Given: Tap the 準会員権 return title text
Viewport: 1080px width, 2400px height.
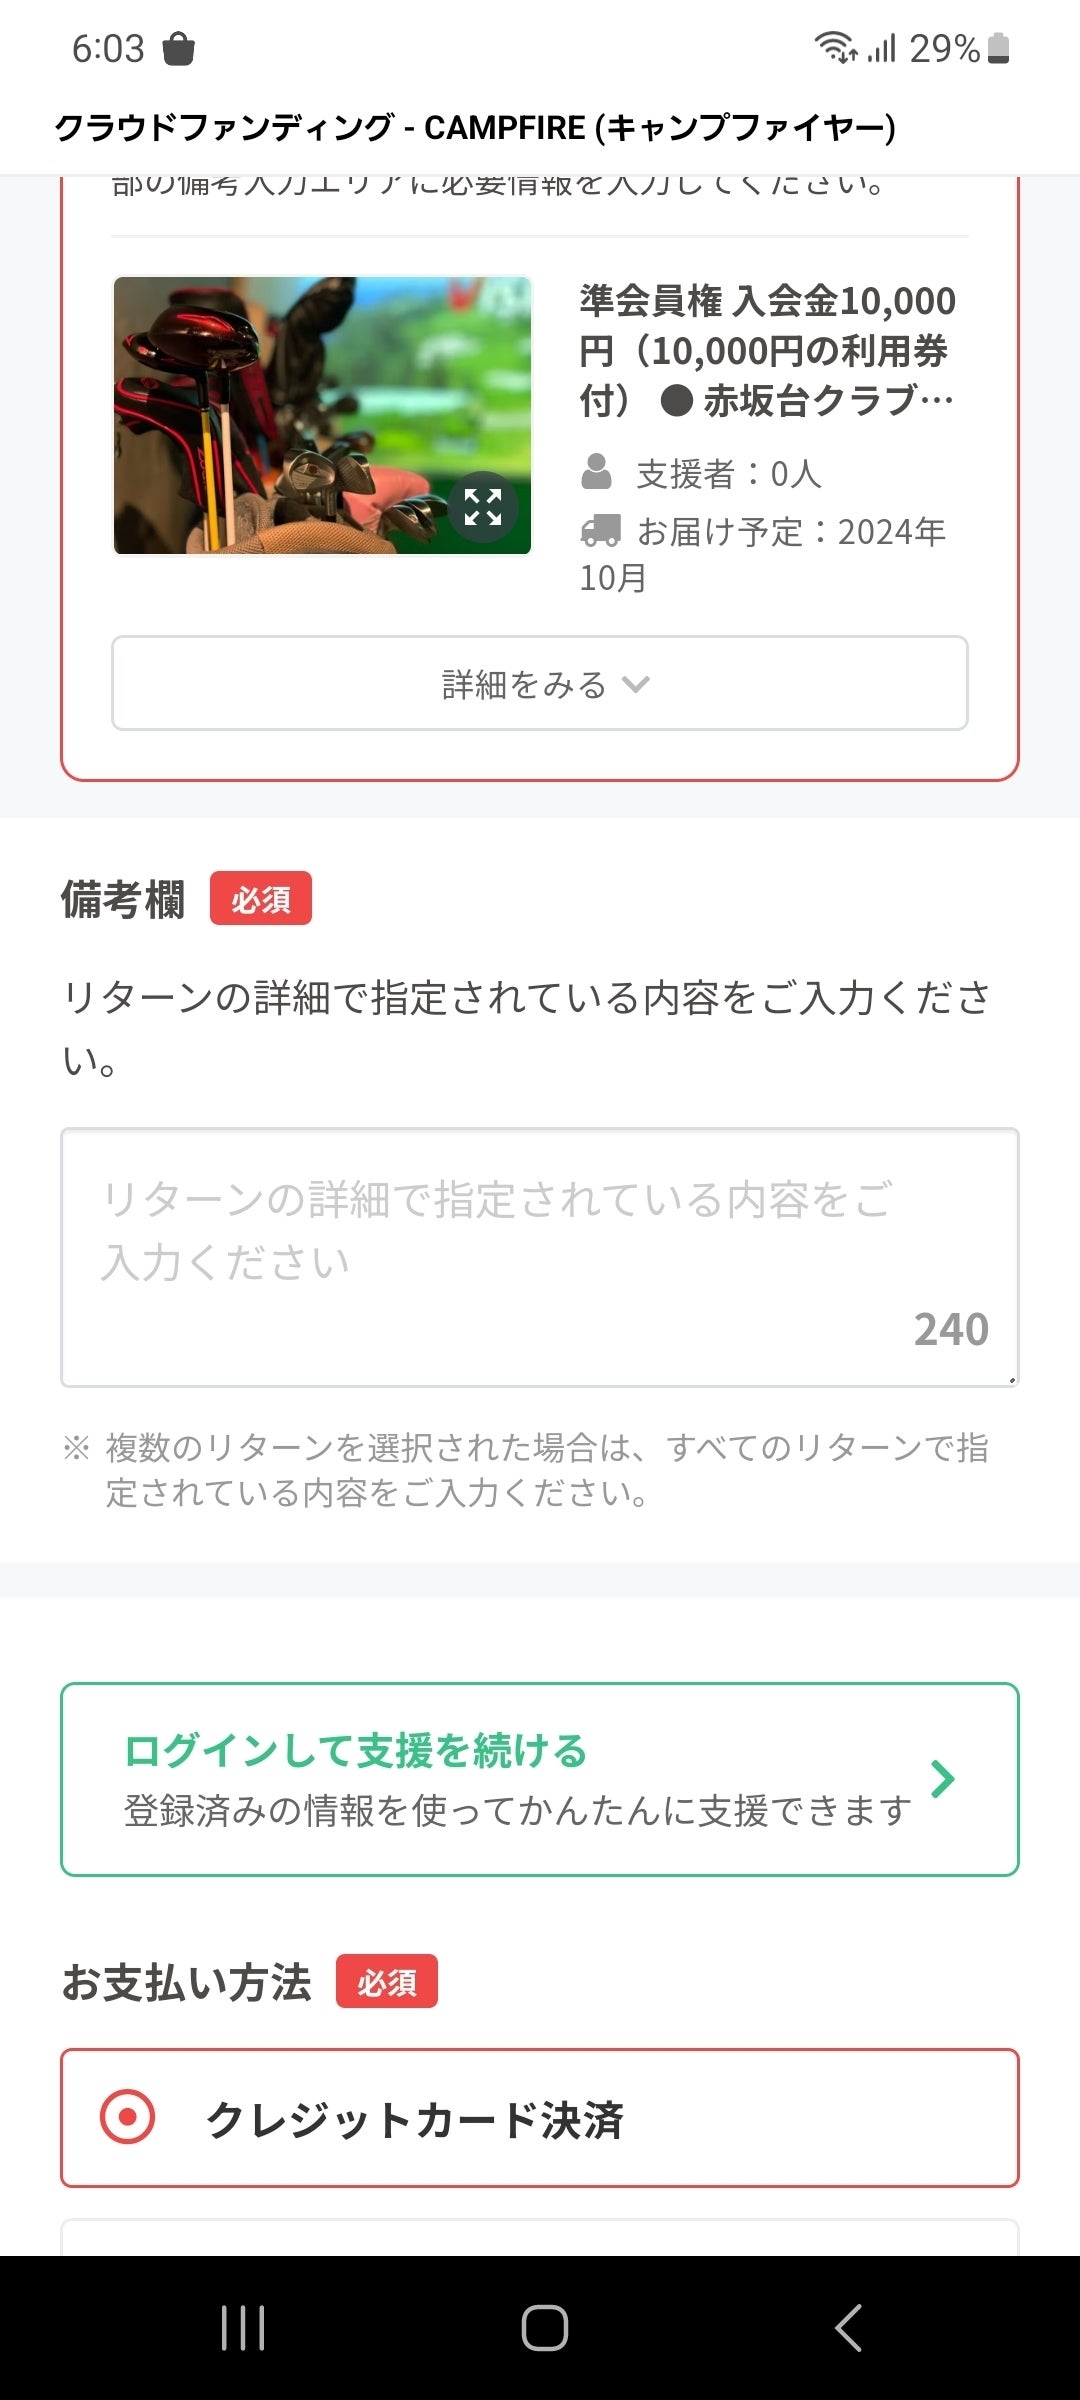Looking at the screenshot, I should pos(767,350).
